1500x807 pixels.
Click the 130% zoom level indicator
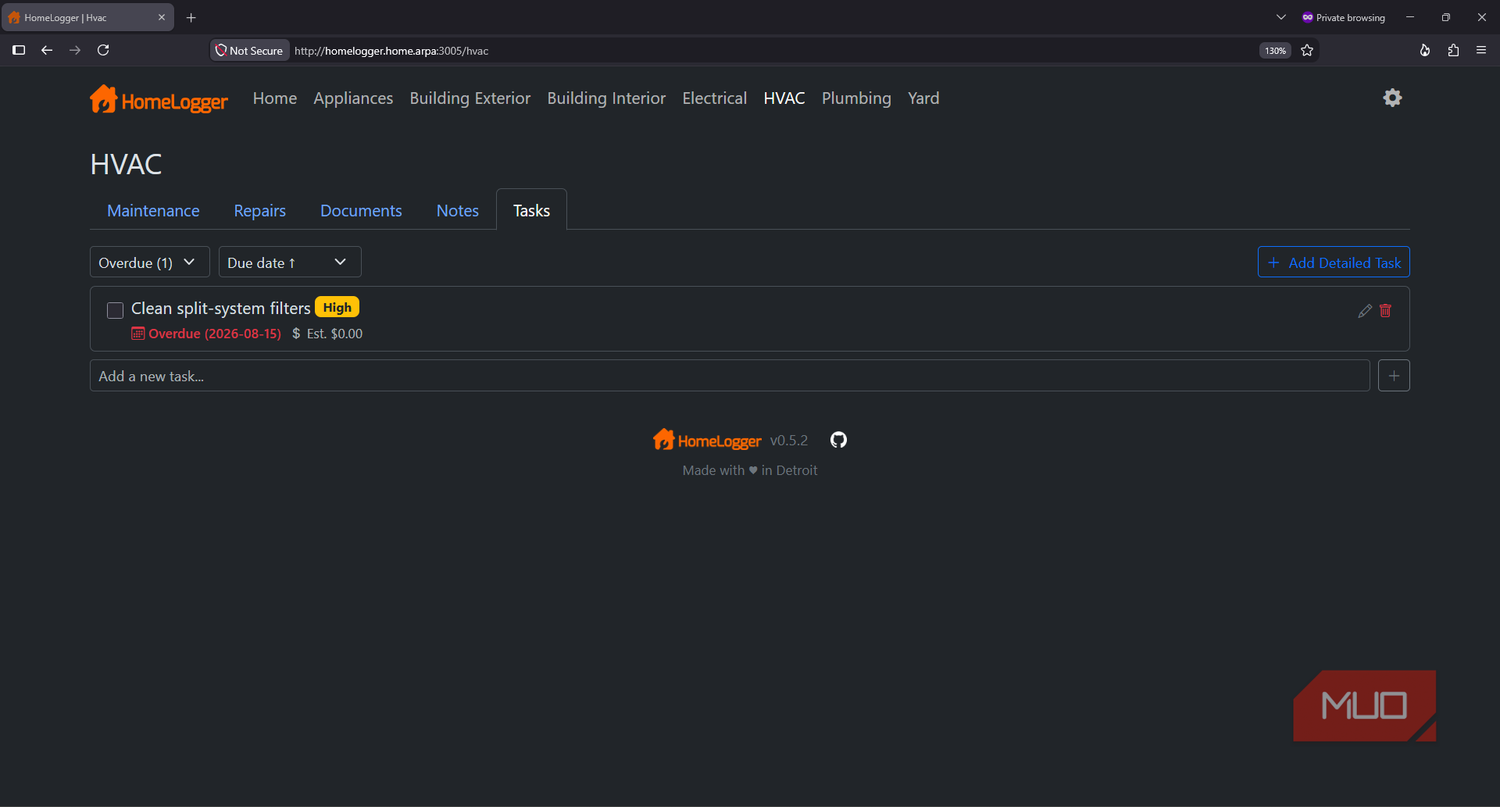click(1275, 50)
